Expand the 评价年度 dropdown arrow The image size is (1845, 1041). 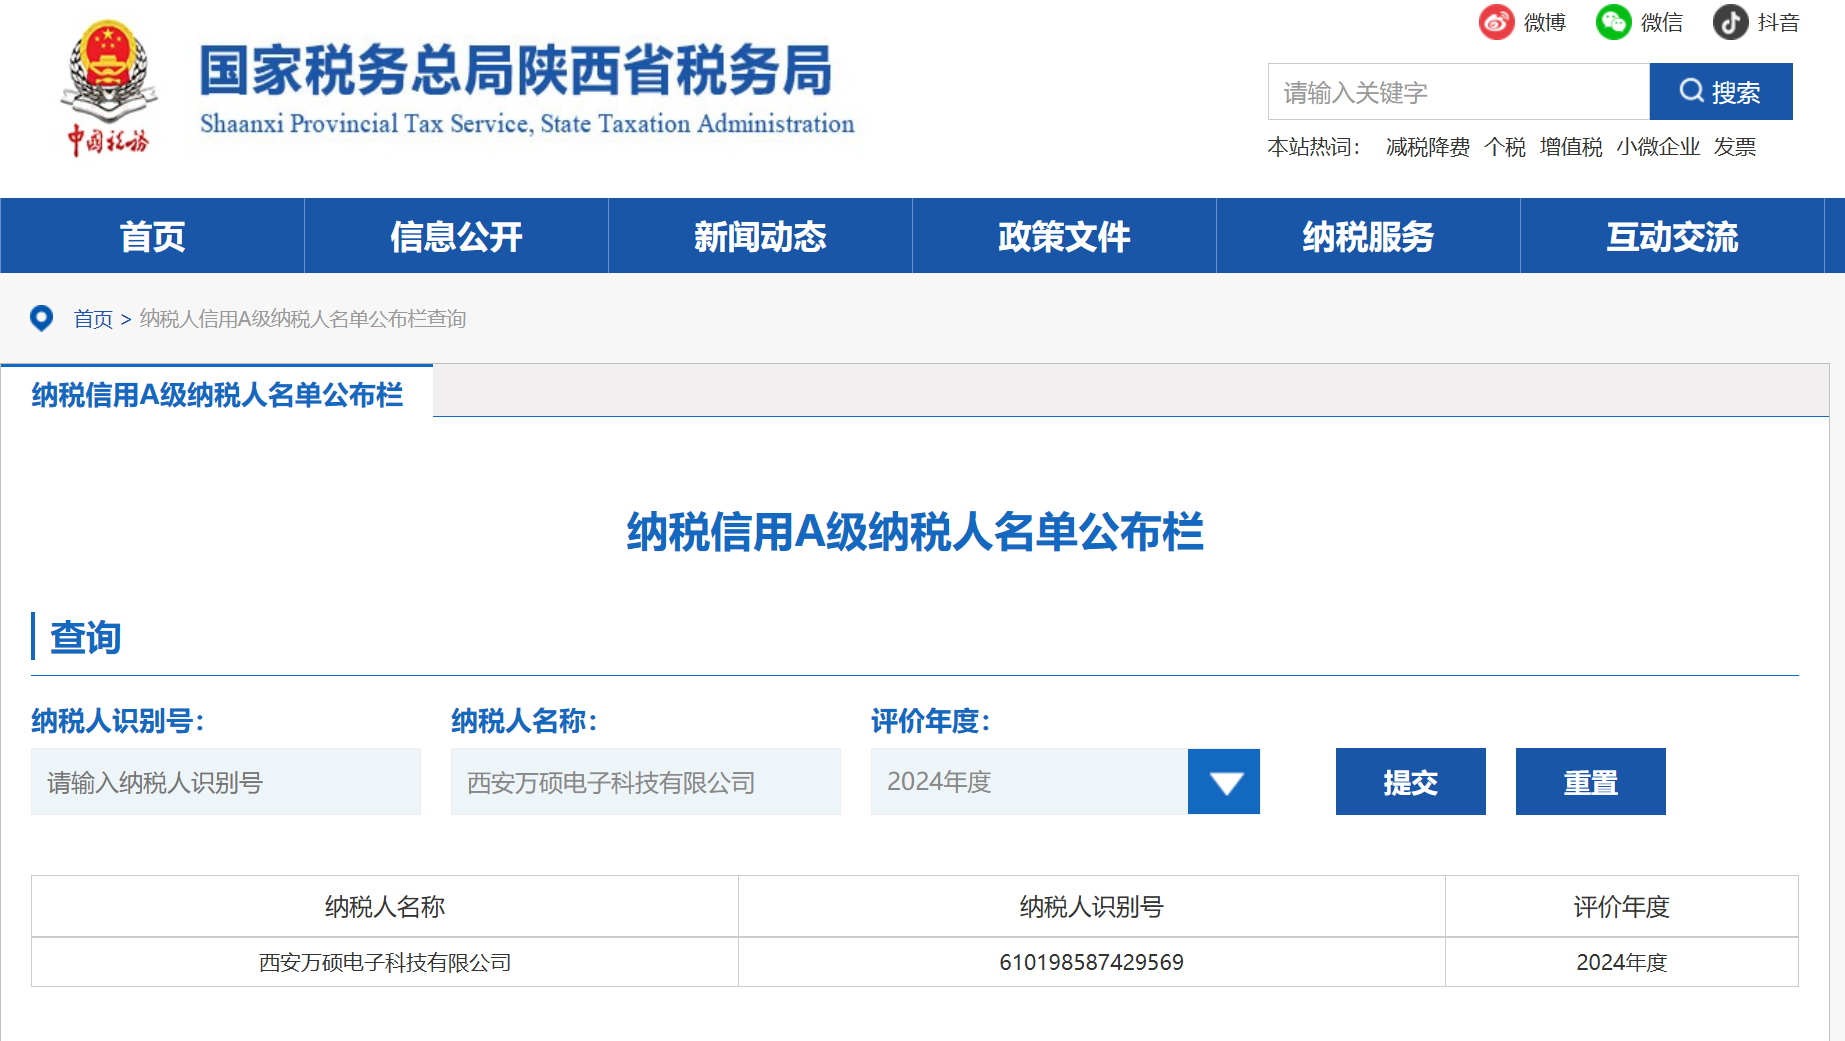[x=1224, y=782]
